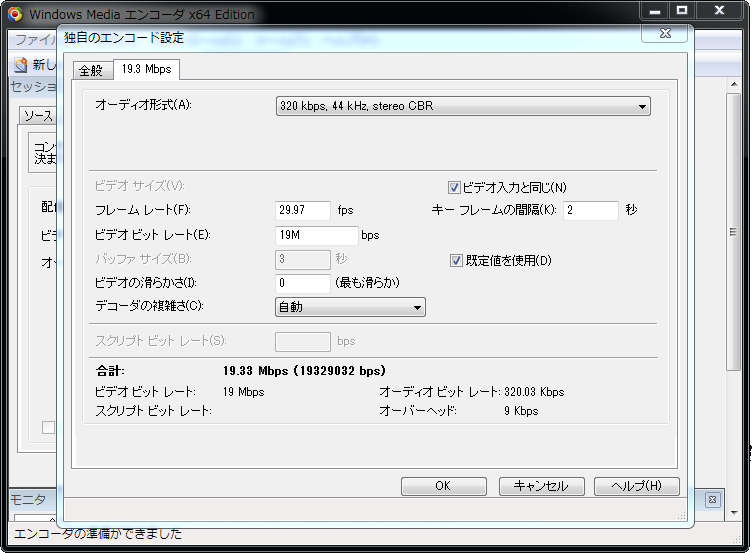Uncheck the ビデオ入力と同じ checkbox
Image resolution: width=752 pixels, height=553 pixels.
pos(455,187)
